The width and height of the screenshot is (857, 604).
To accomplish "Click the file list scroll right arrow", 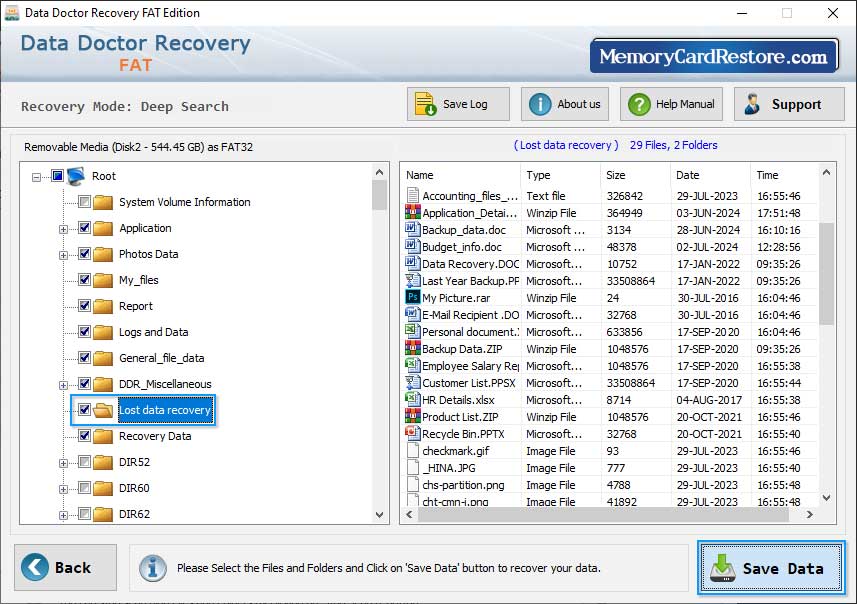I will coord(809,514).
